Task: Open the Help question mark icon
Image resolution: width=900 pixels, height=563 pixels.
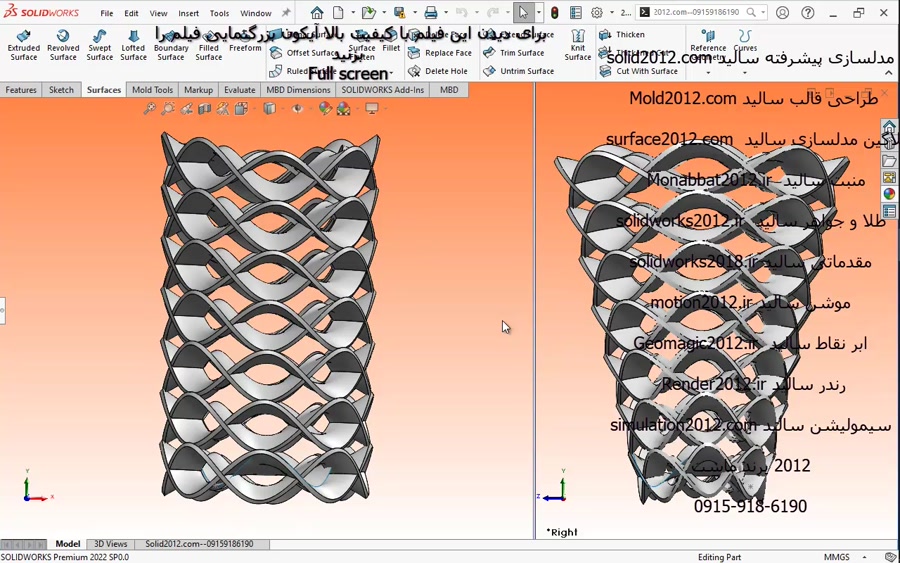Action: pyautogui.click(x=808, y=12)
